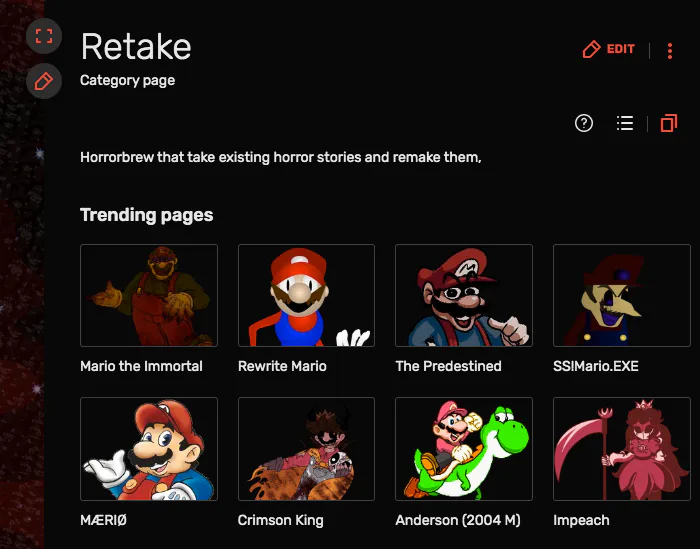700x549 pixels.
Task: Click the question mark help icon
Action: pyautogui.click(x=583, y=123)
